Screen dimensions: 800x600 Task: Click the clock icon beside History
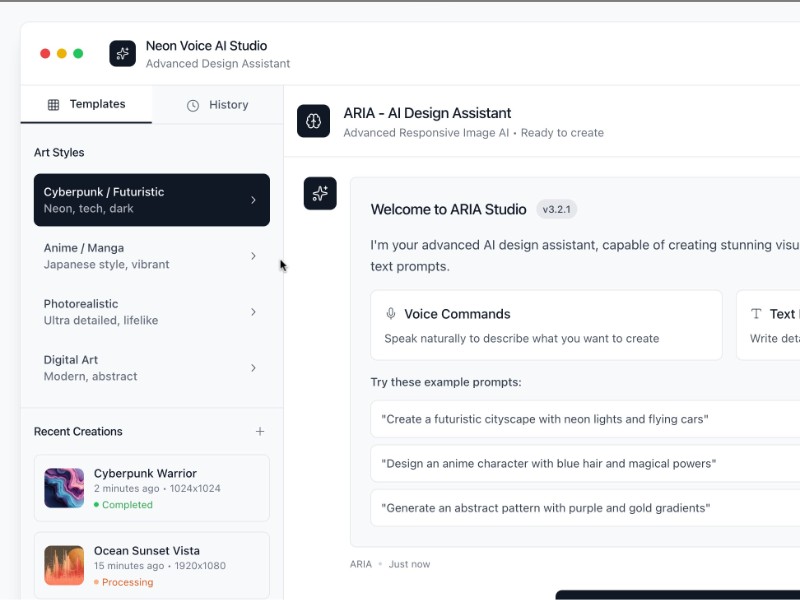click(191, 104)
